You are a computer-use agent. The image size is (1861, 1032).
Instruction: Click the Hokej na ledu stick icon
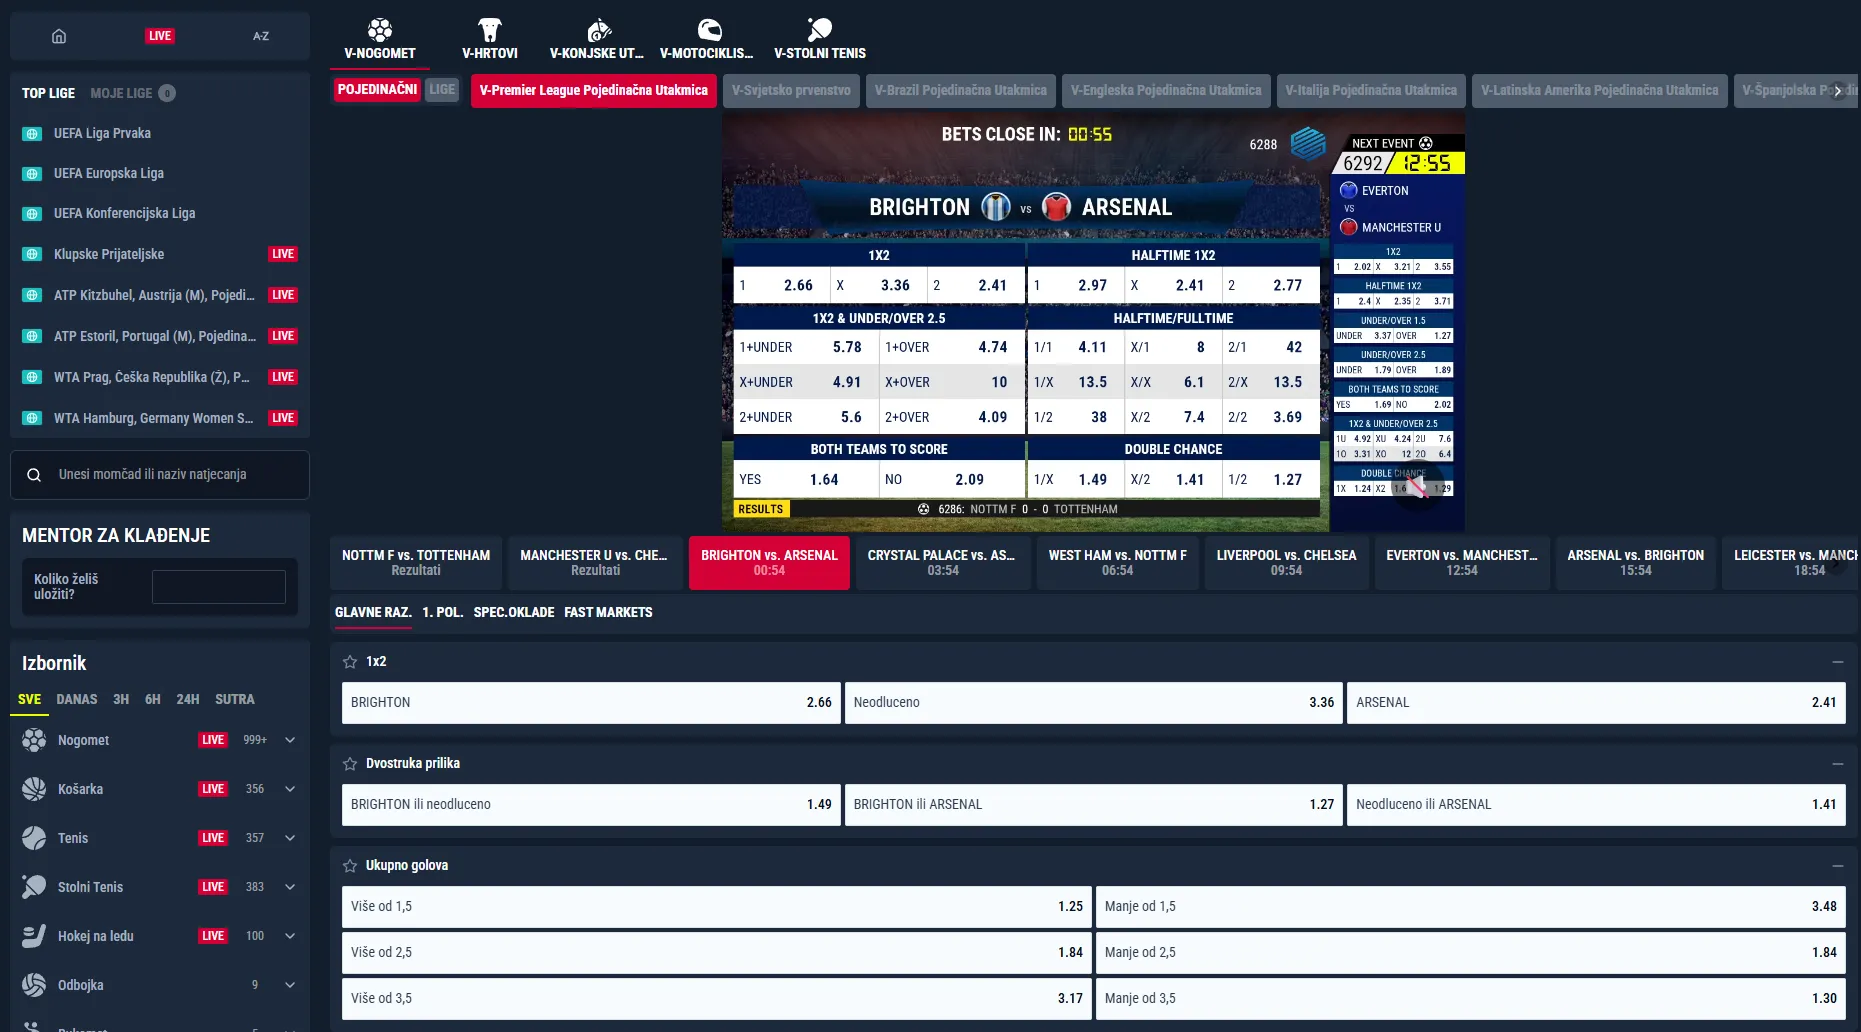tap(34, 936)
